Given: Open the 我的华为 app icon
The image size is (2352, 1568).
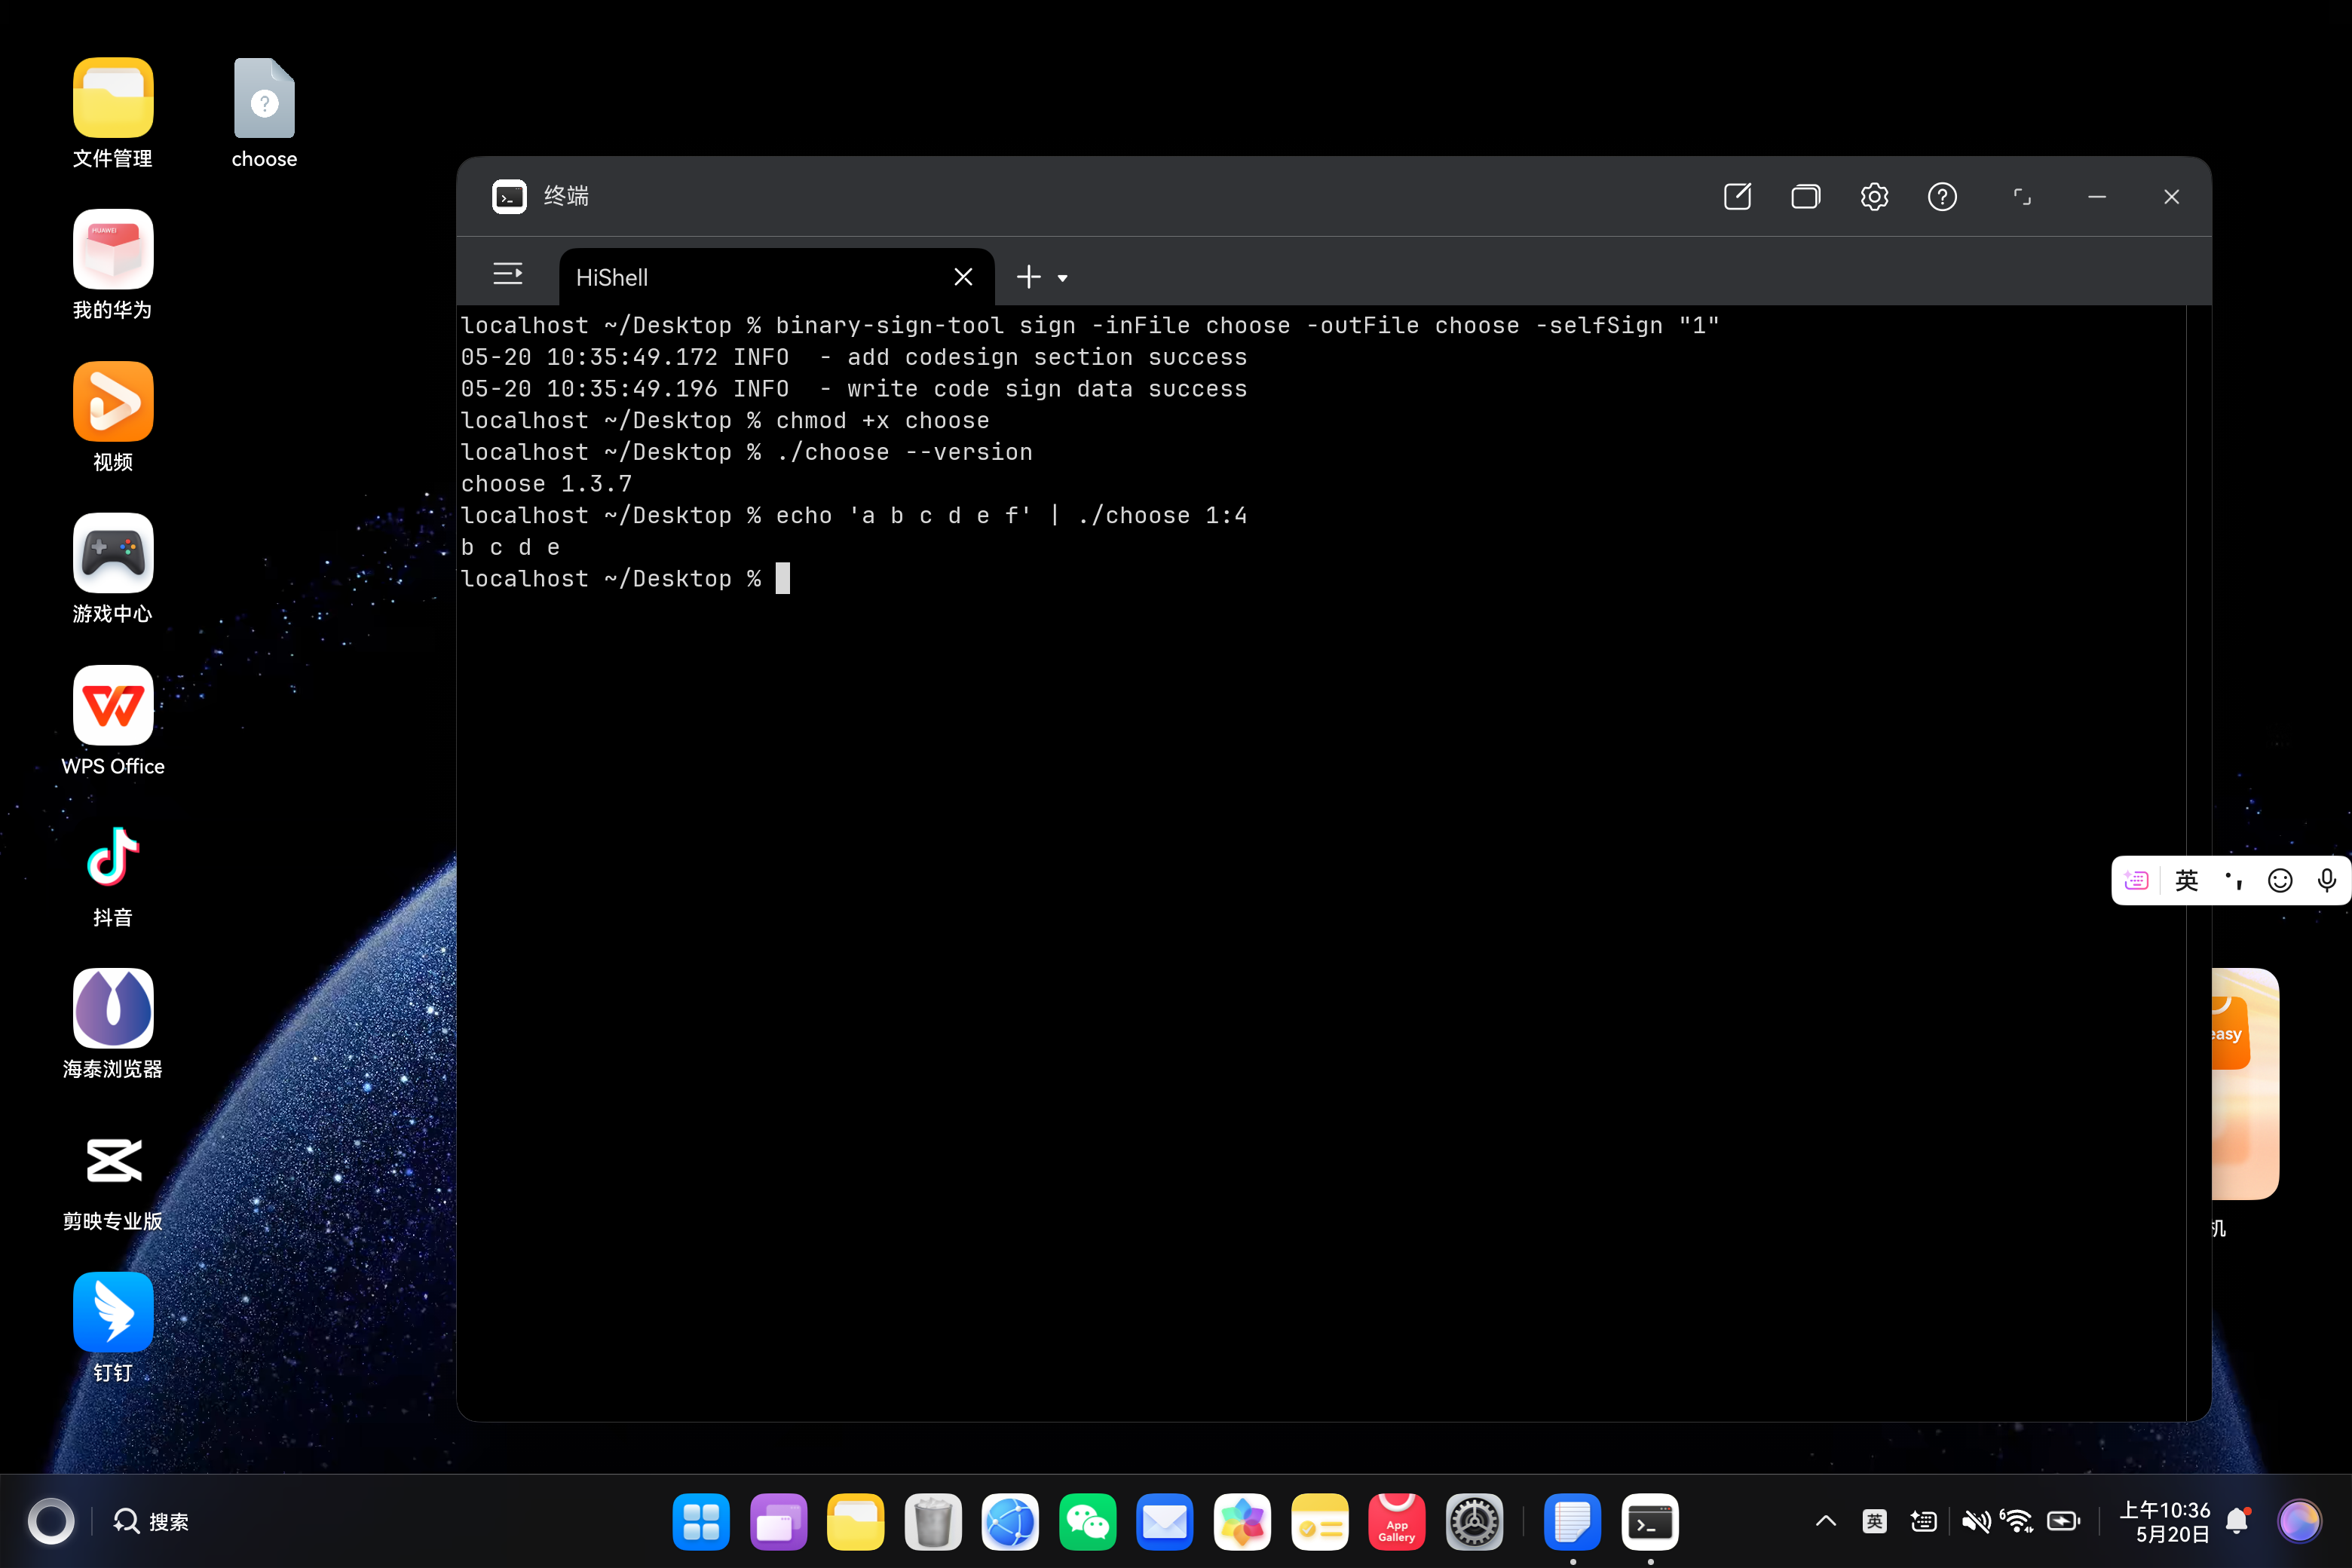Looking at the screenshot, I should pyautogui.click(x=113, y=249).
